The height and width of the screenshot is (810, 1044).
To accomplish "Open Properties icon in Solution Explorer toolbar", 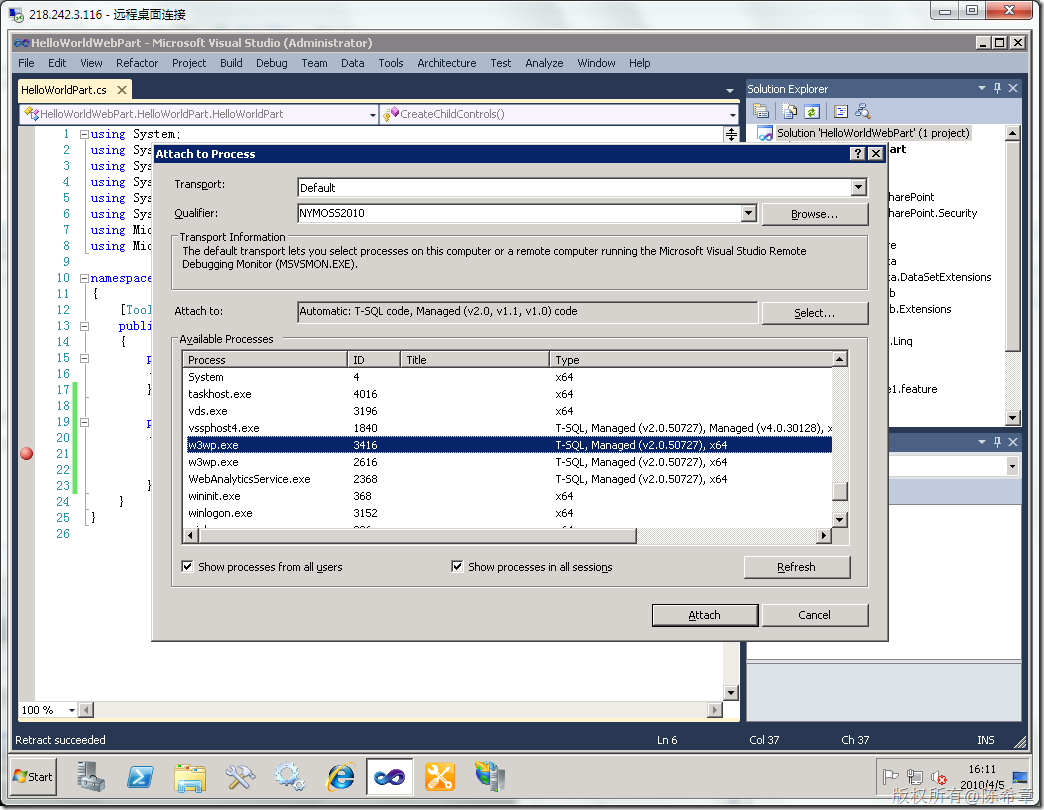I will (761, 111).
